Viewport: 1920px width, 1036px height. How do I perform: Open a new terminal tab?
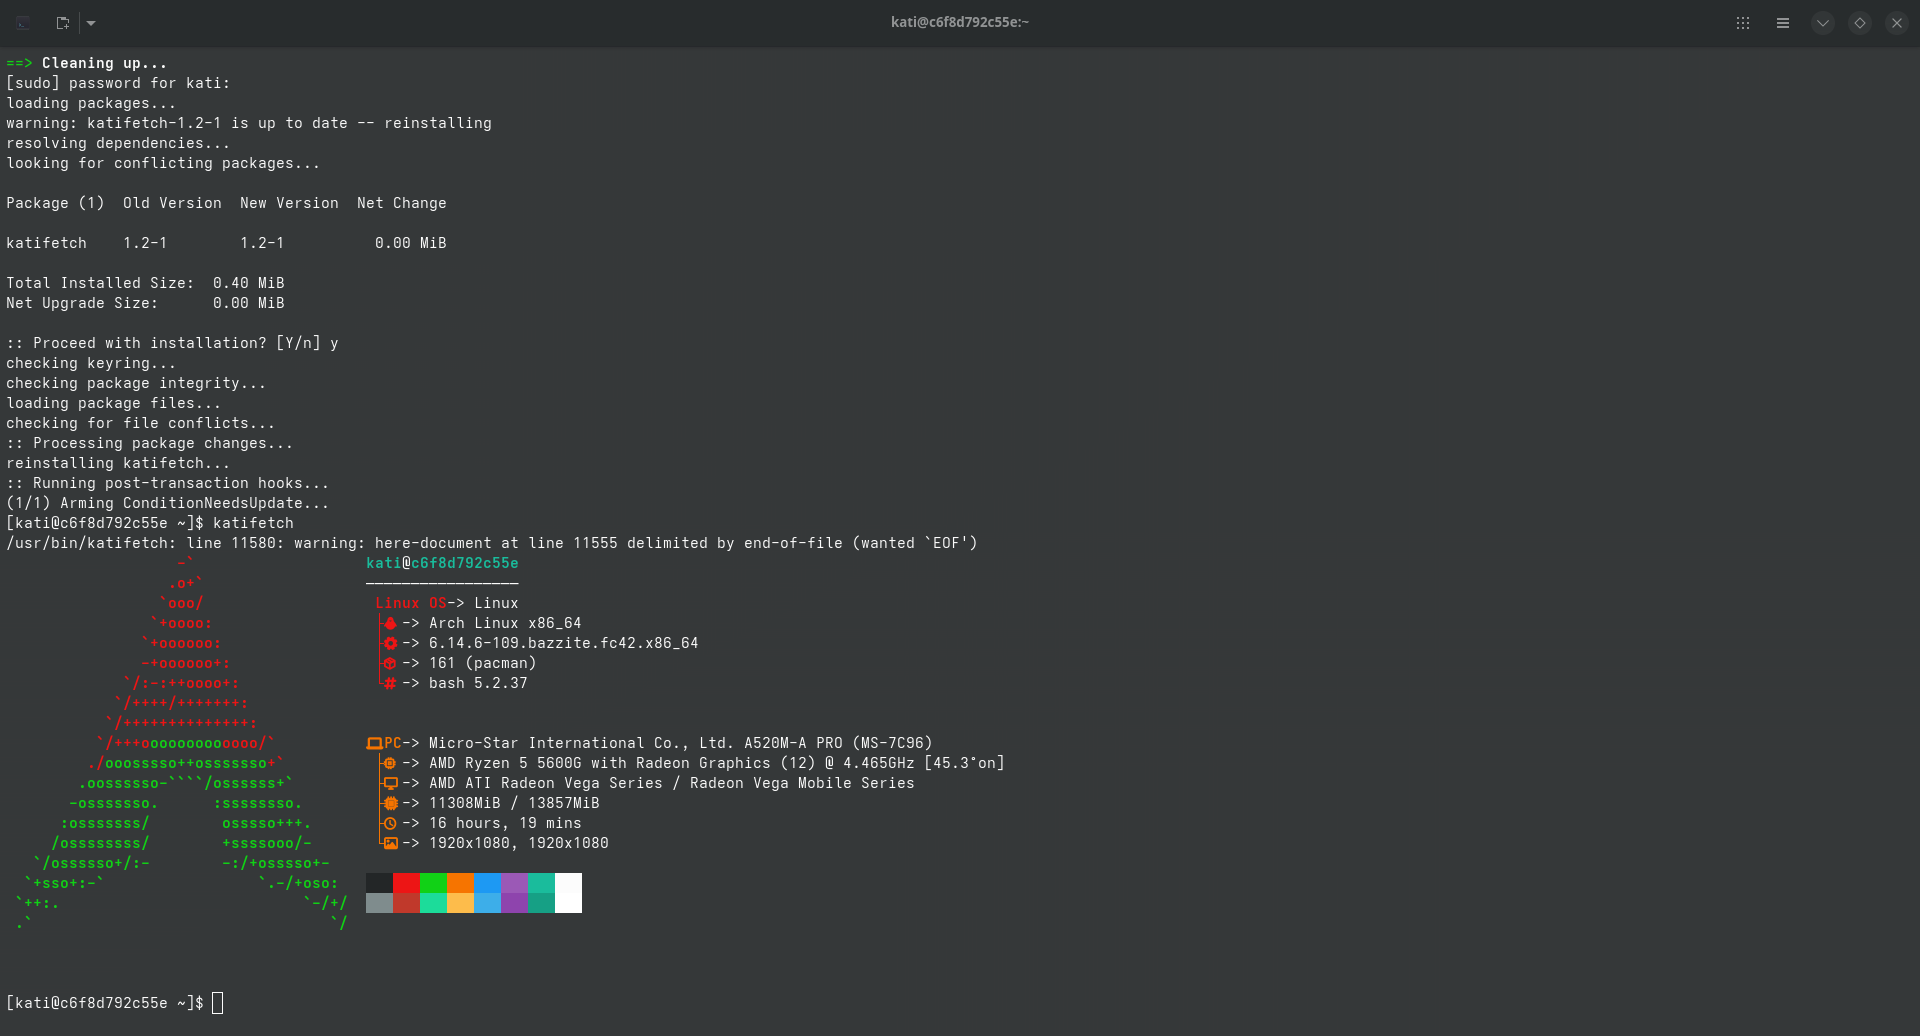click(x=62, y=22)
